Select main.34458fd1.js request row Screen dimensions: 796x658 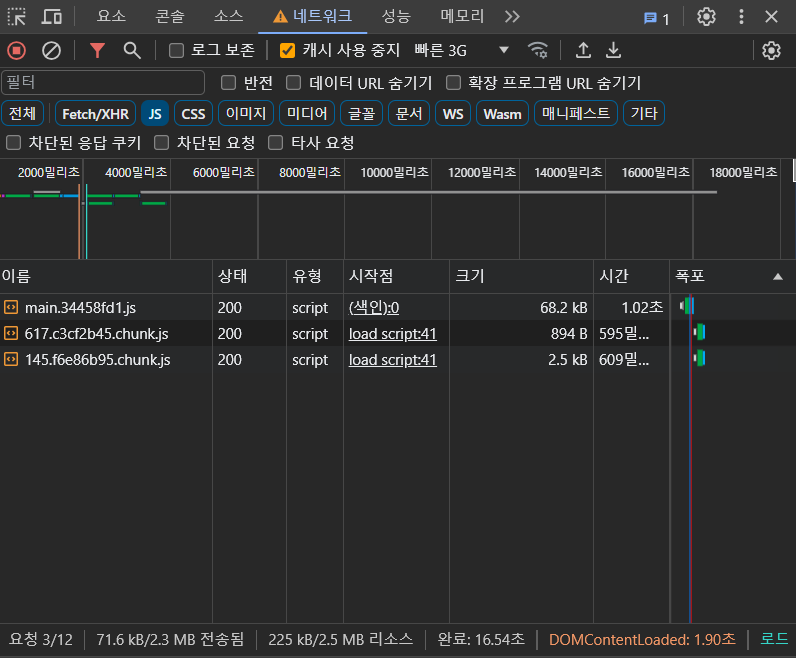pyautogui.click(x=398, y=307)
